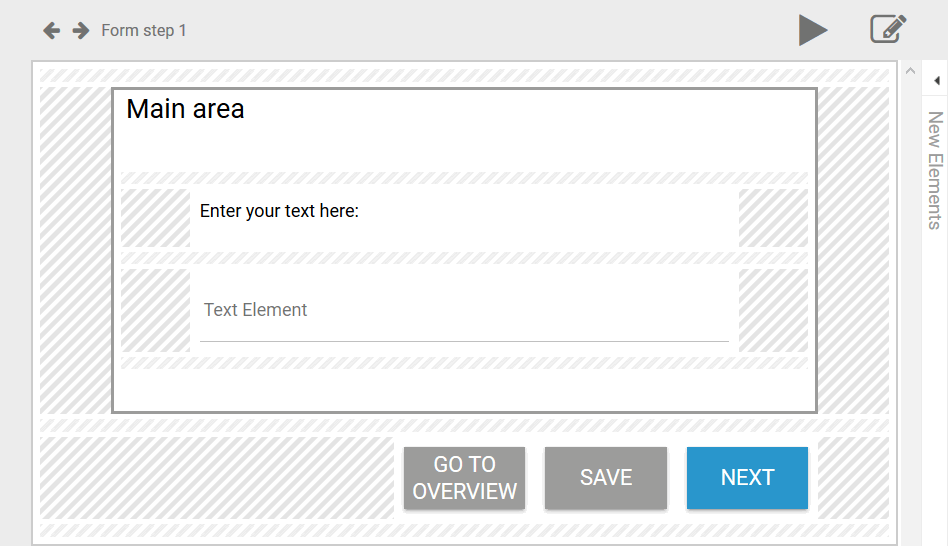Open the edit form pencil icon
The height and width of the screenshot is (546, 948).
888,29
